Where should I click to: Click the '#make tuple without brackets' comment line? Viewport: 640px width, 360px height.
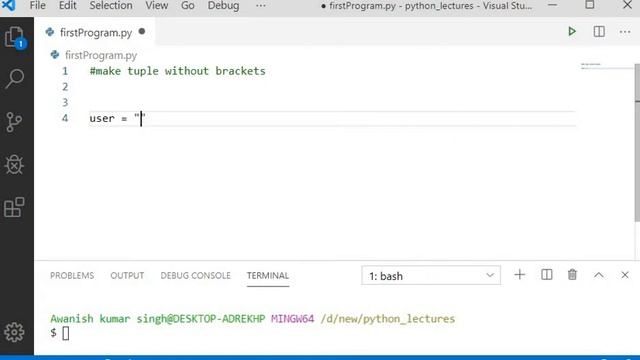178,71
